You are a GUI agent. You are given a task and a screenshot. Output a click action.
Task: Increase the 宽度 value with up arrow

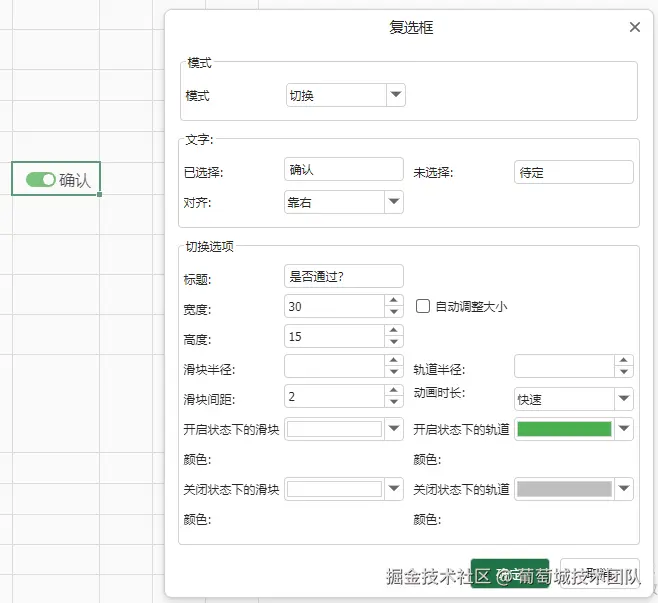point(394,300)
